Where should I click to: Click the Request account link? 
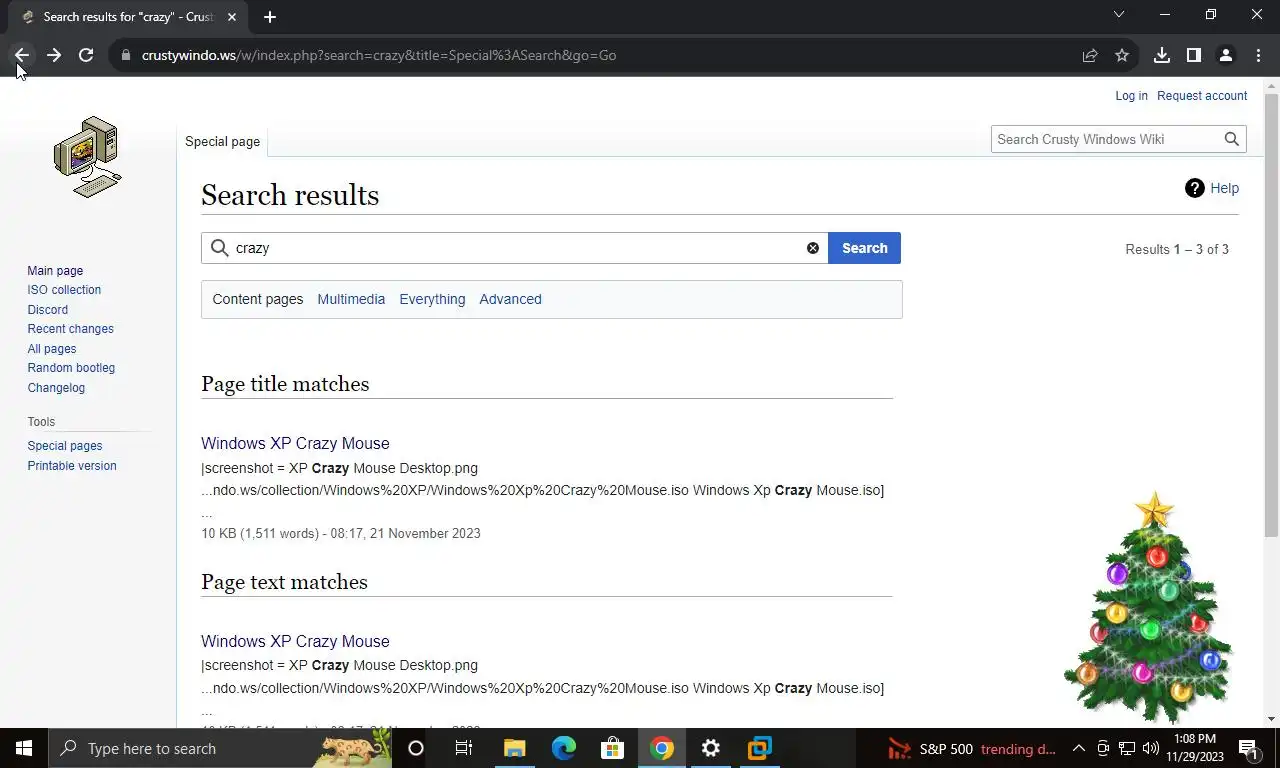pyautogui.click(x=1202, y=96)
